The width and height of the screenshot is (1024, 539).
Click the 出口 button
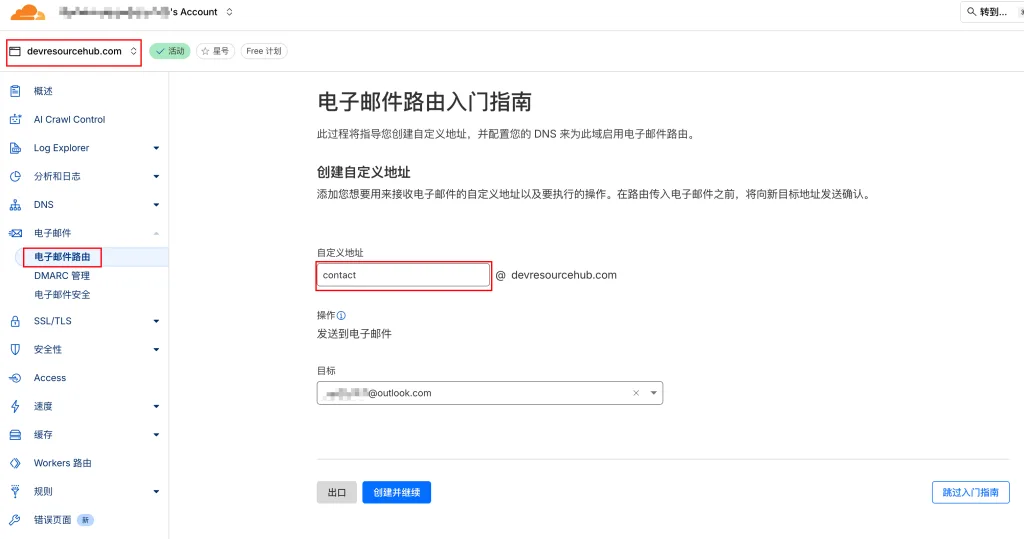click(337, 493)
